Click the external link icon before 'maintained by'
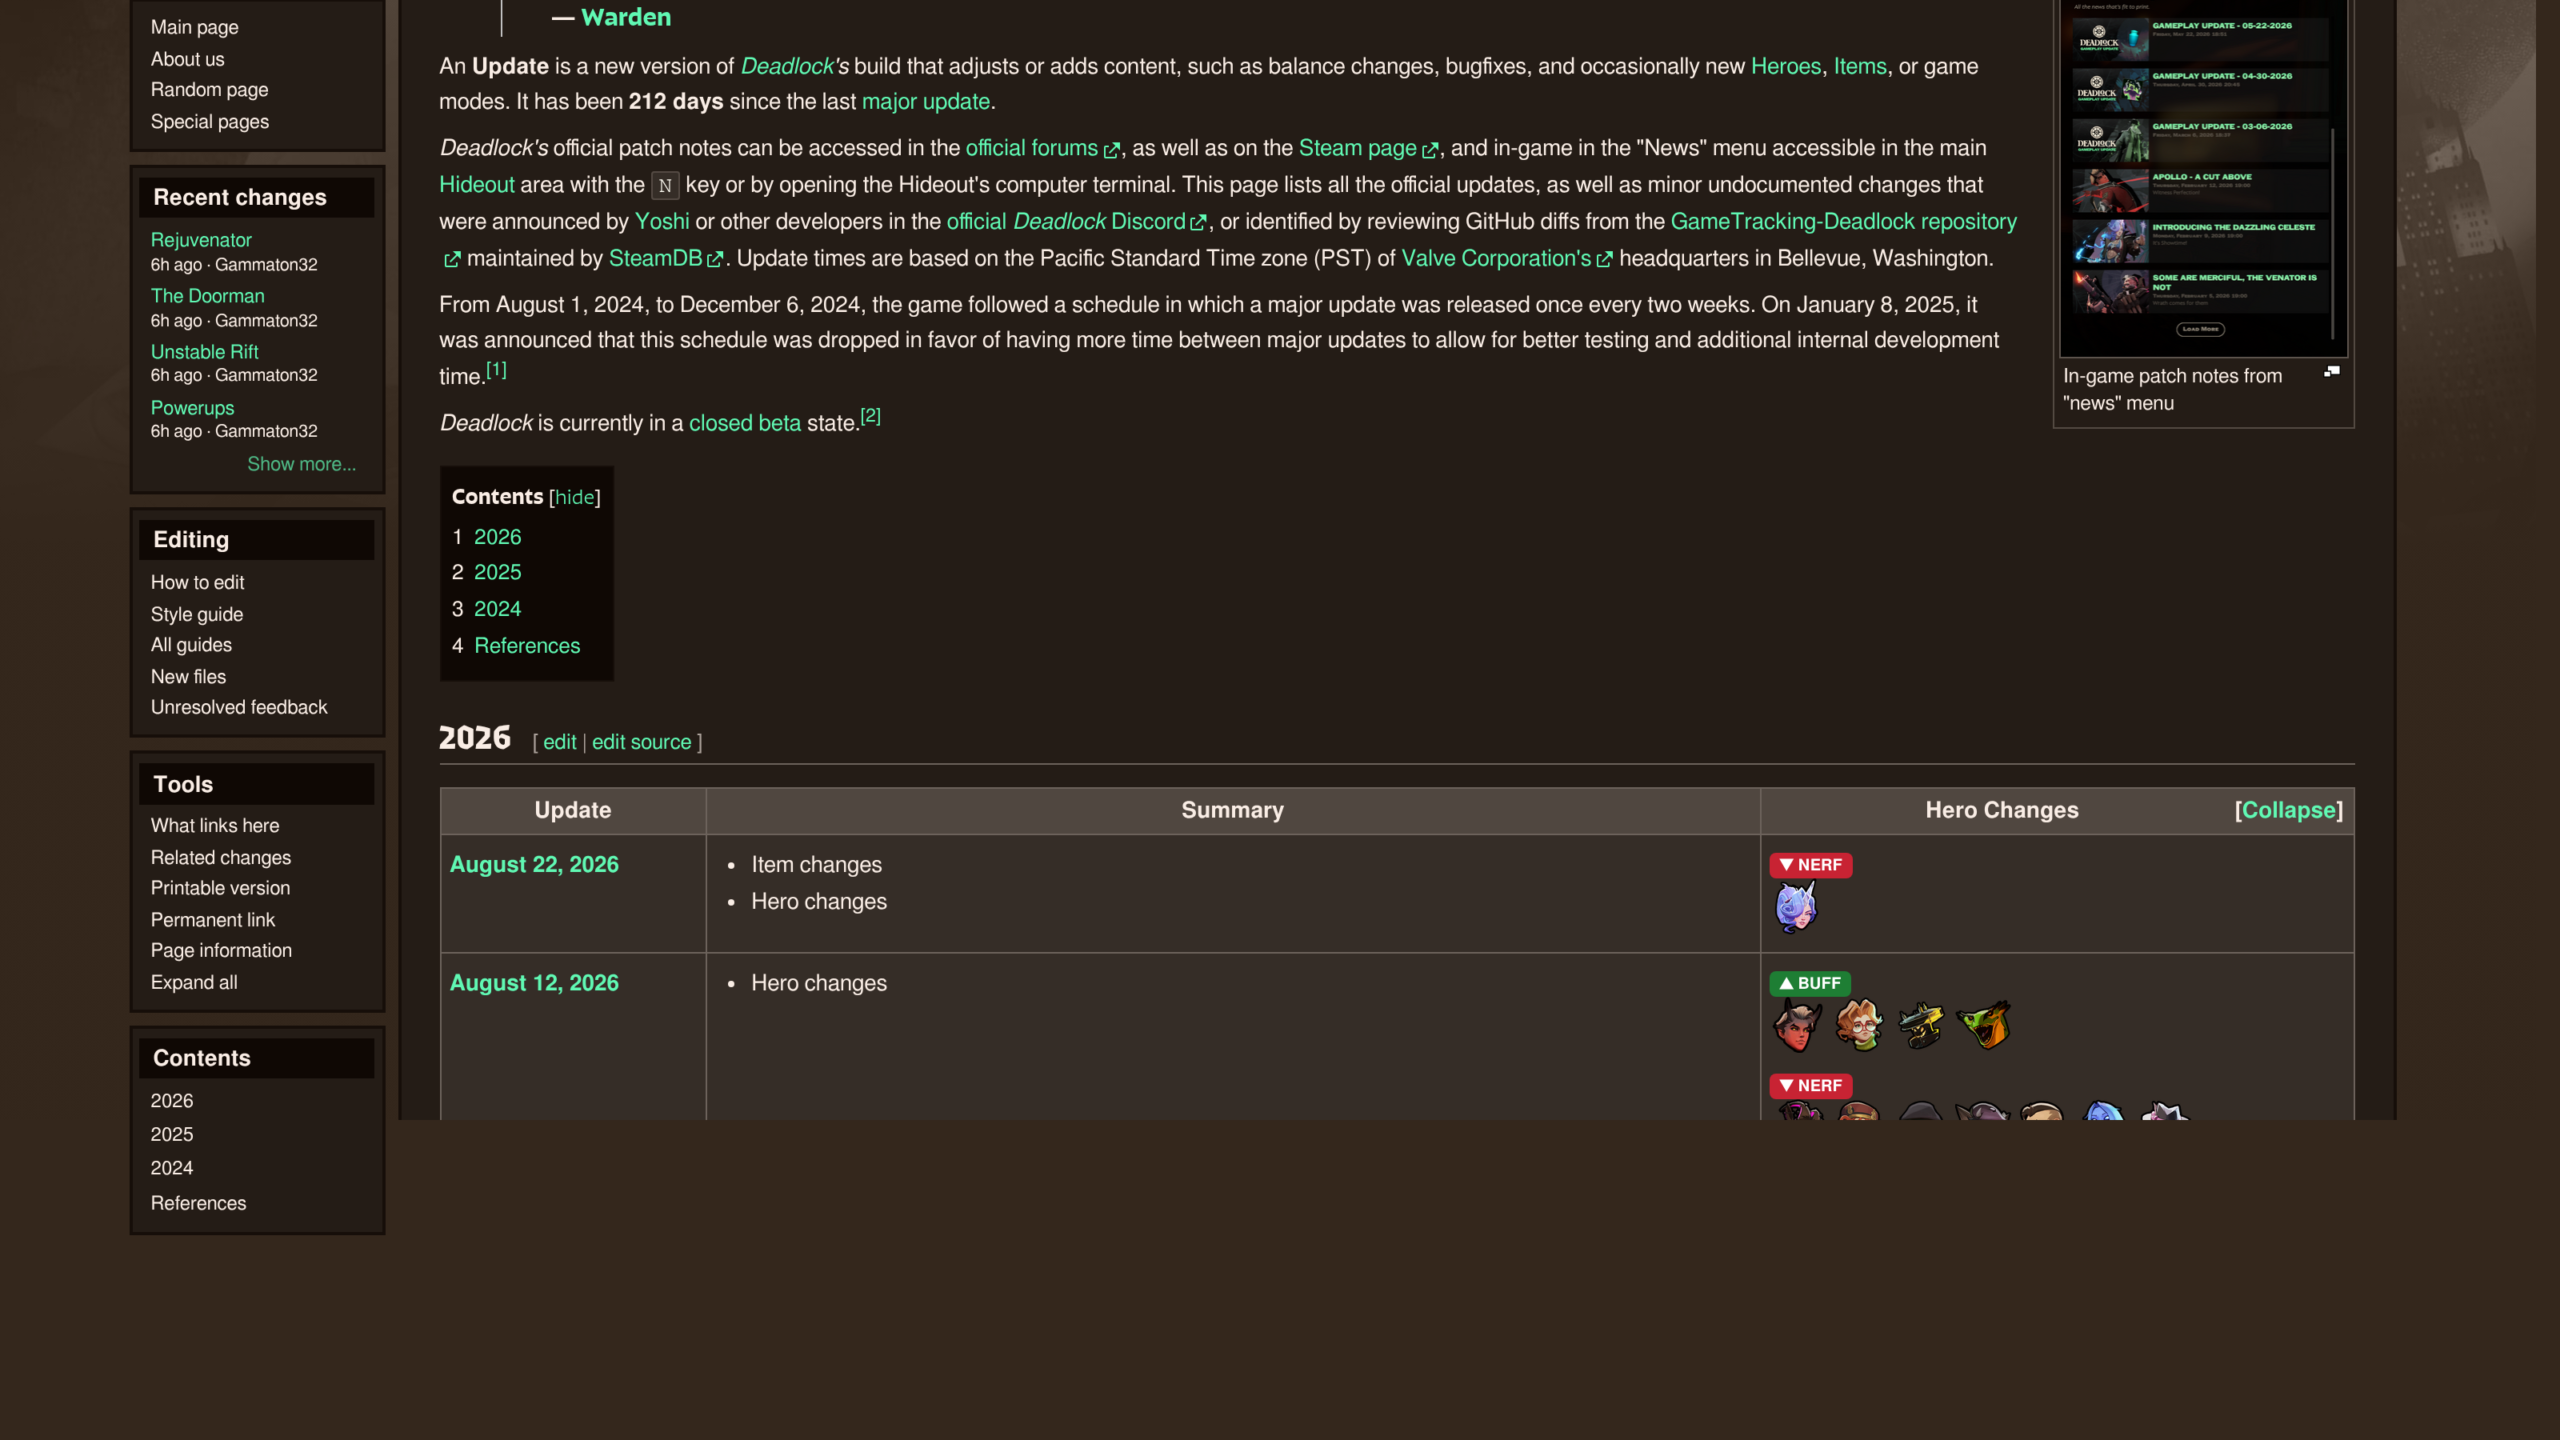The image size is (2560, 1440). (x=452, y=260)
